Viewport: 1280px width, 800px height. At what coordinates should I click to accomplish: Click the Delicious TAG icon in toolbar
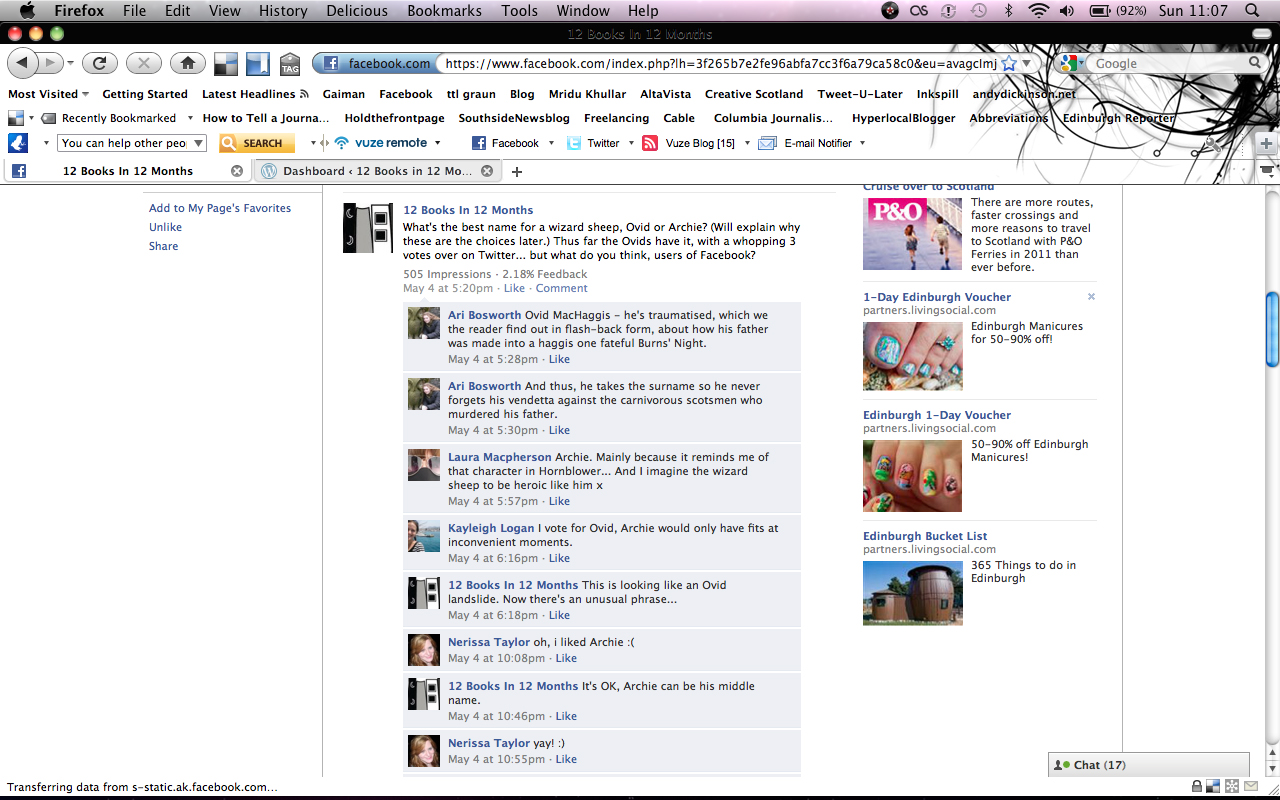pyautogui.click(x=290, y=64)
